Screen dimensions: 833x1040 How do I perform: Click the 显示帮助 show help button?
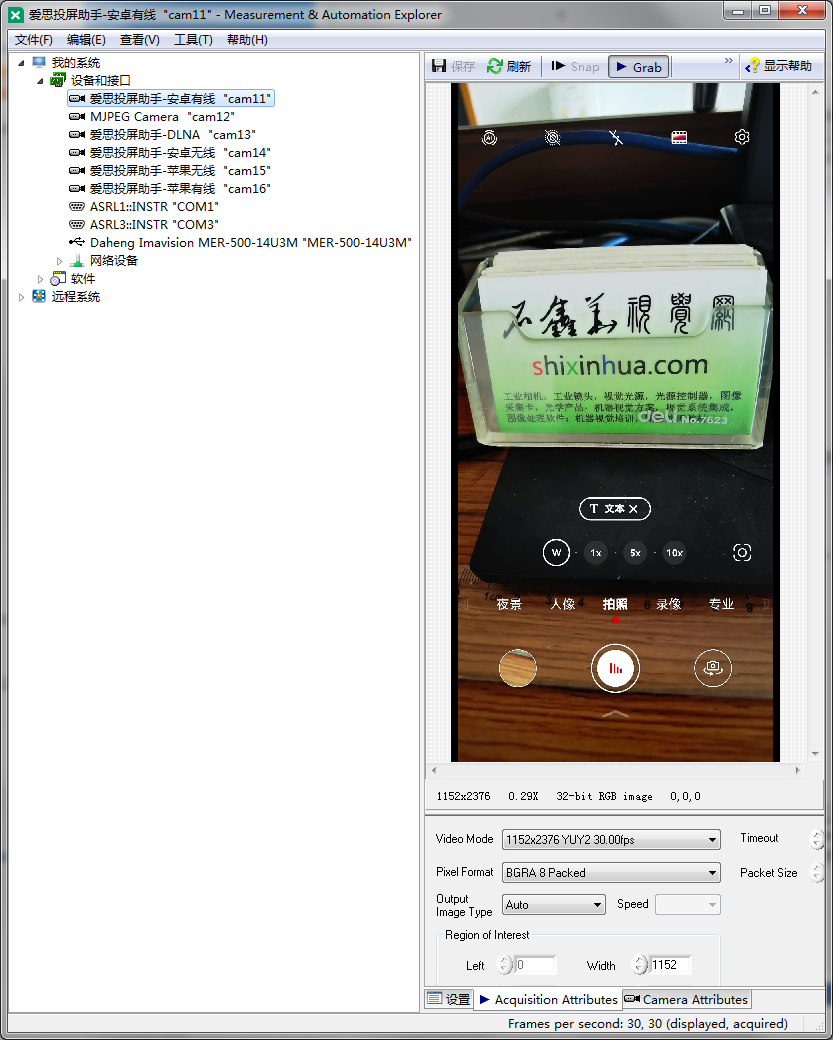pos(779,66)
